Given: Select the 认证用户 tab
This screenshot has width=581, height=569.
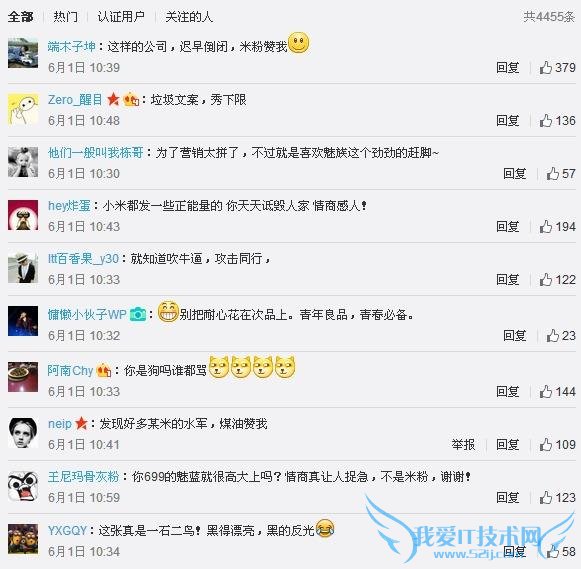Looking at the screenshot, I should [121, 17].
